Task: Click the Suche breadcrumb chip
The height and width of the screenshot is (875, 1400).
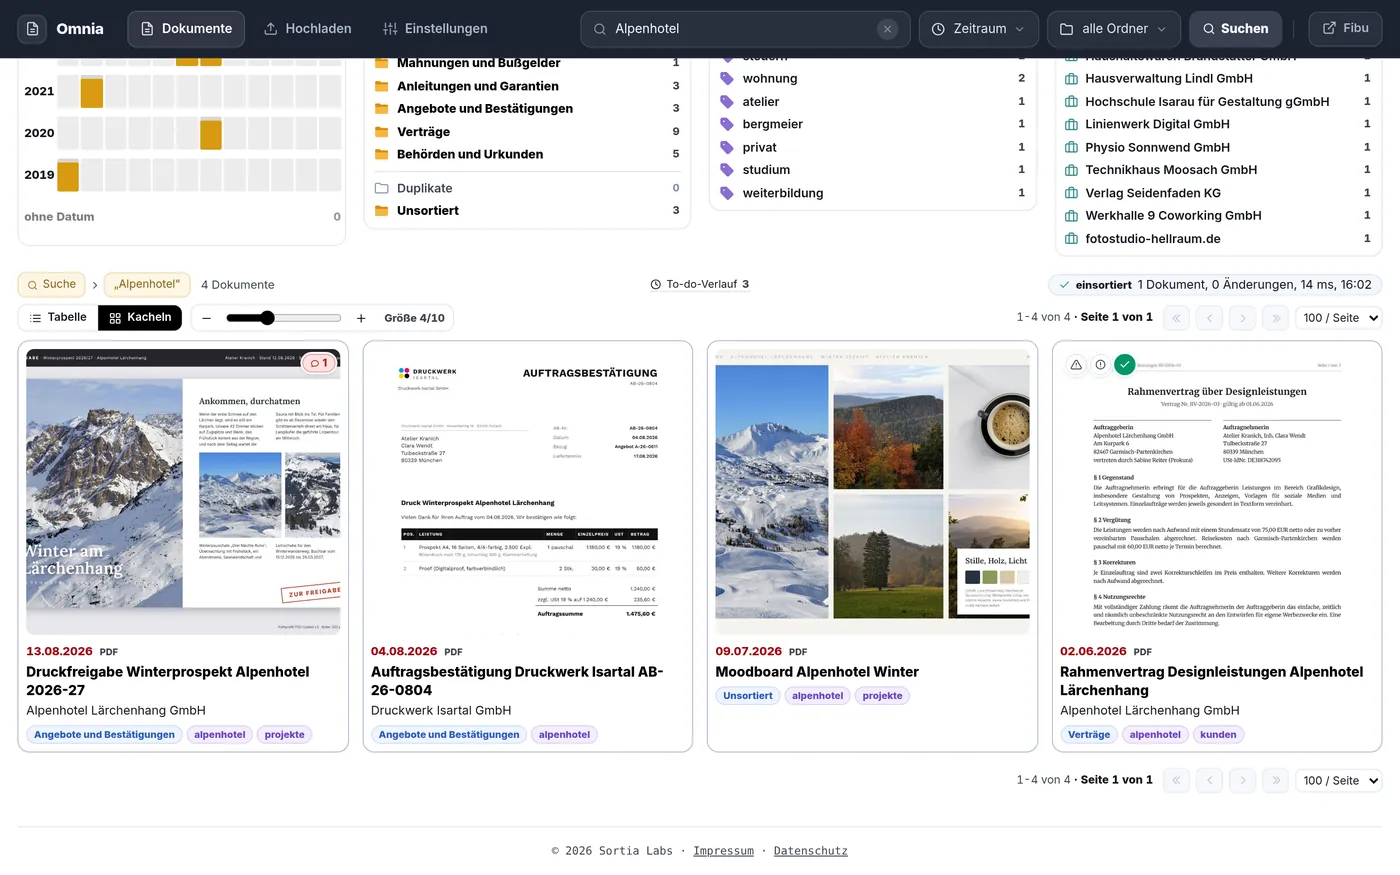Action: (51, 284)
